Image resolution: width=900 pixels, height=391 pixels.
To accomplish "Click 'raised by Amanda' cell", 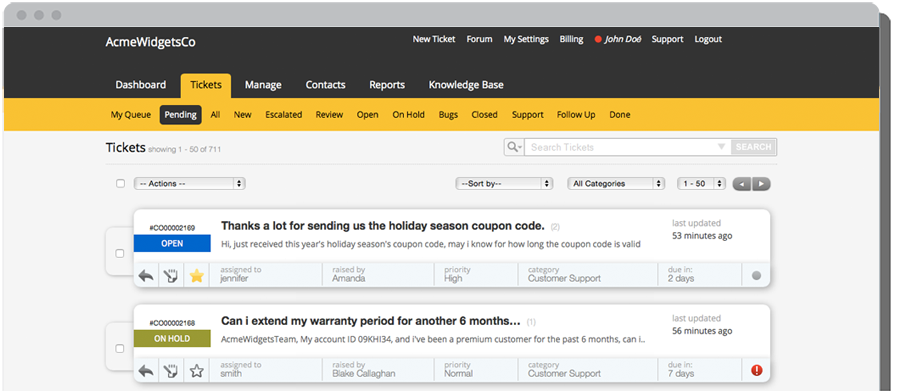I will point(378,274).
